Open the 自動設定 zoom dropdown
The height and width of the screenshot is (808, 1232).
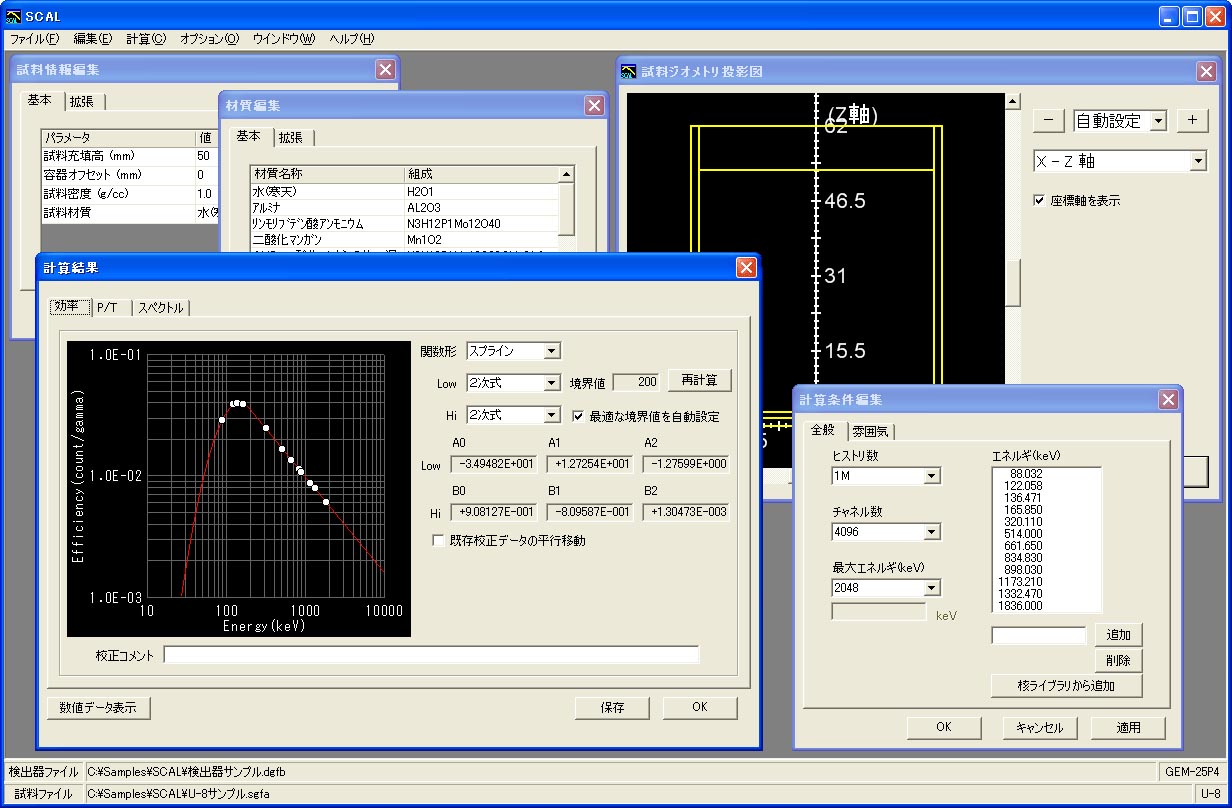coord(1159,121)
